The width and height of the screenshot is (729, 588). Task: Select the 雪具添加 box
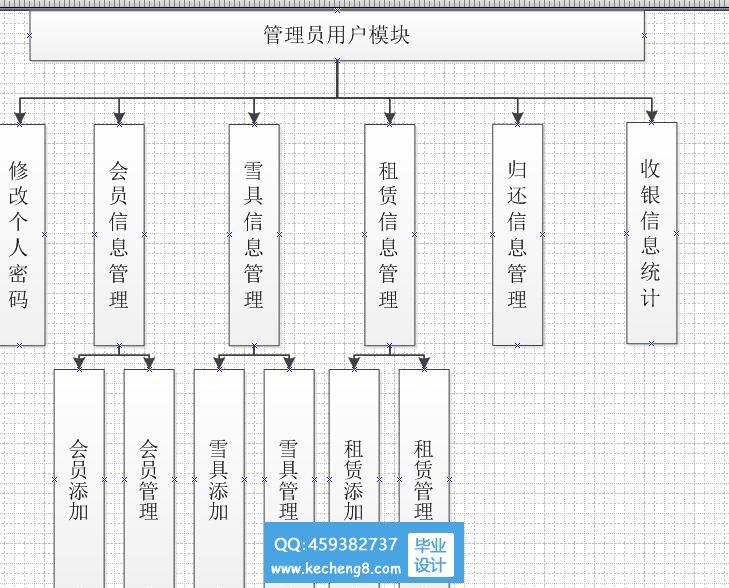click(219, 479)
